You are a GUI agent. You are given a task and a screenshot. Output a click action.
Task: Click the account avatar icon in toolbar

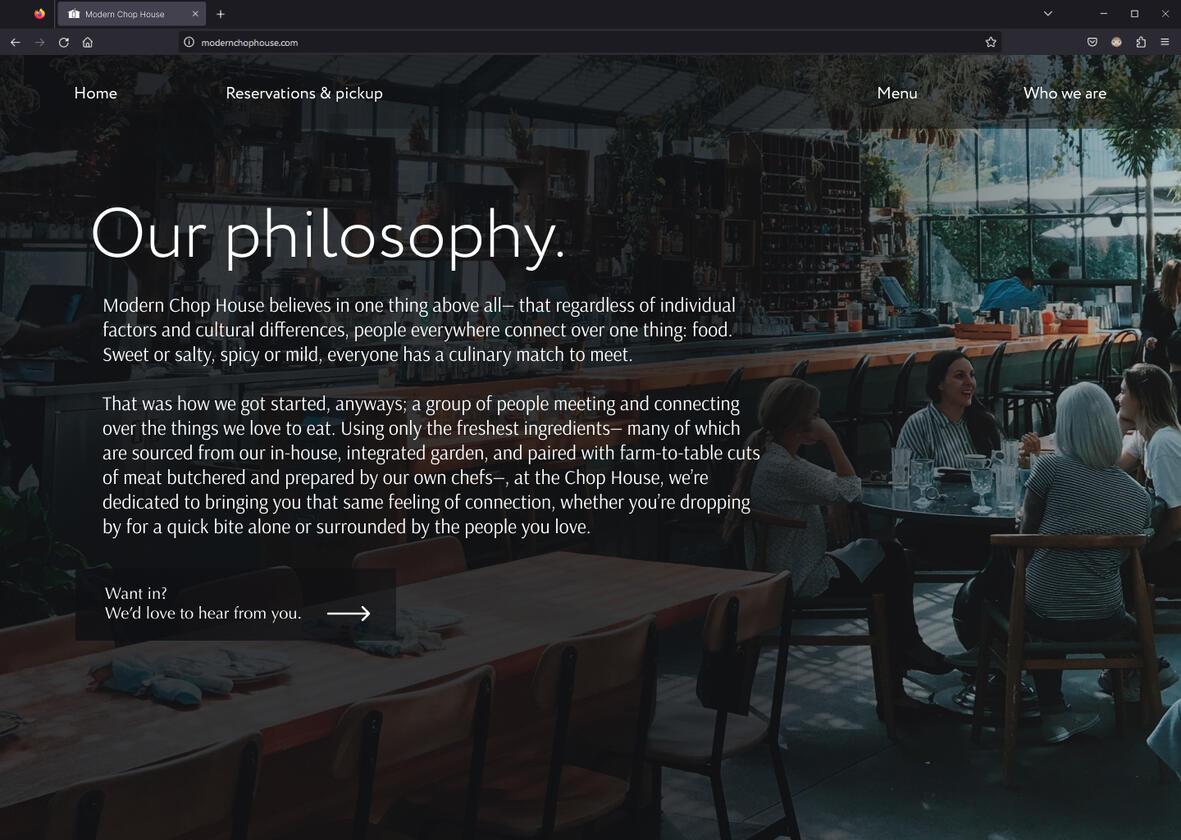click(1116, 42)
